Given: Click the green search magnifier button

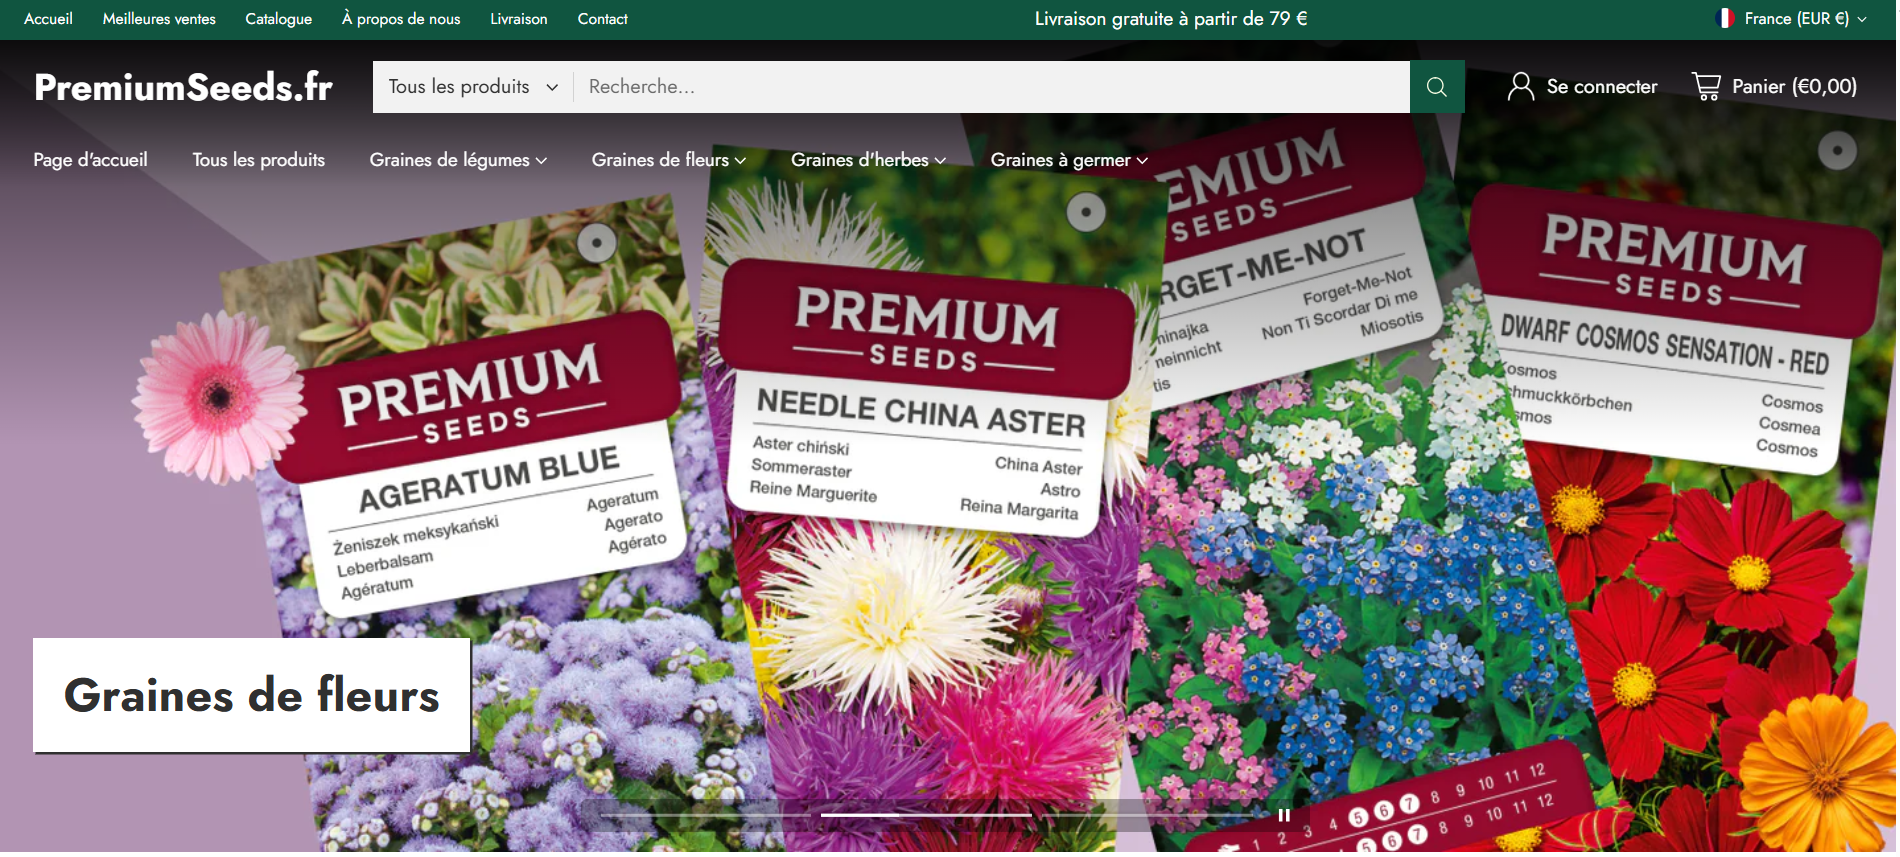Looking at the screenshot, I should coord(1437,87).
